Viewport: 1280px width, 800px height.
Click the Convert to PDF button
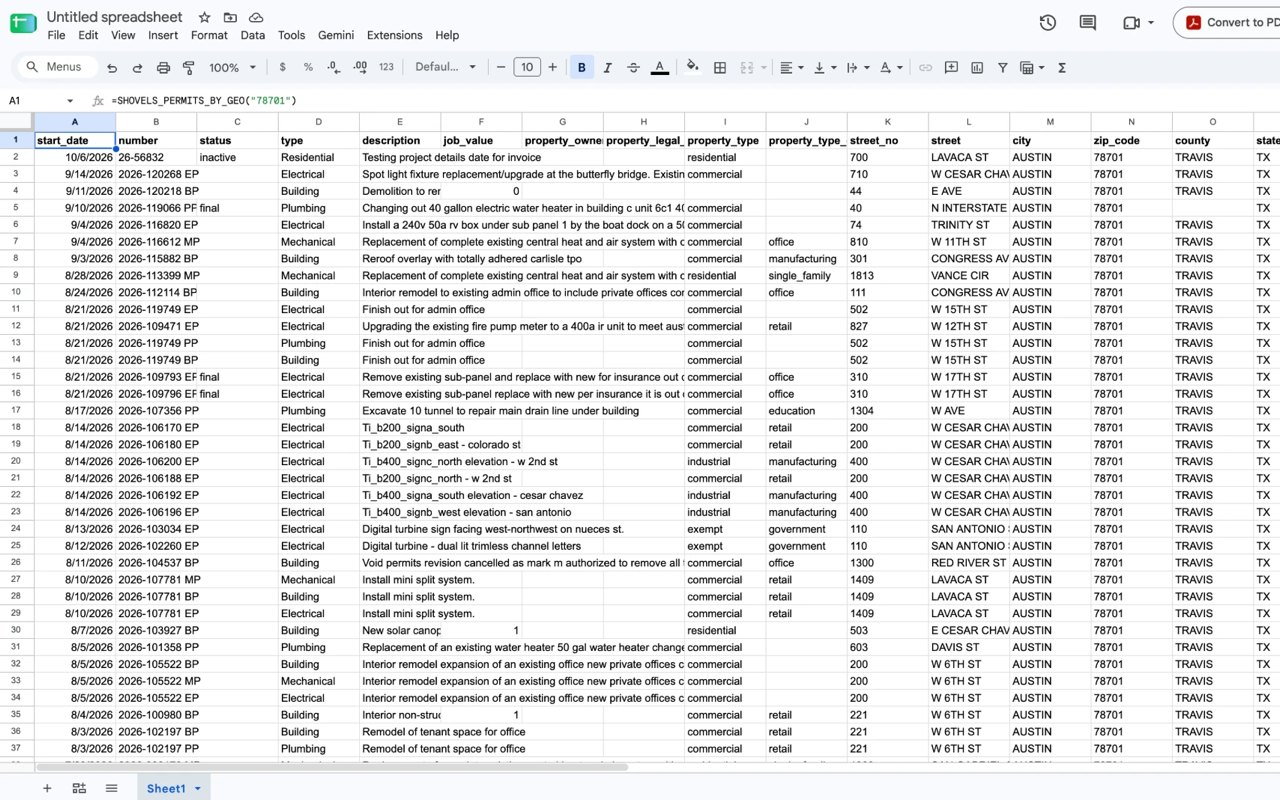(1228, 23)
